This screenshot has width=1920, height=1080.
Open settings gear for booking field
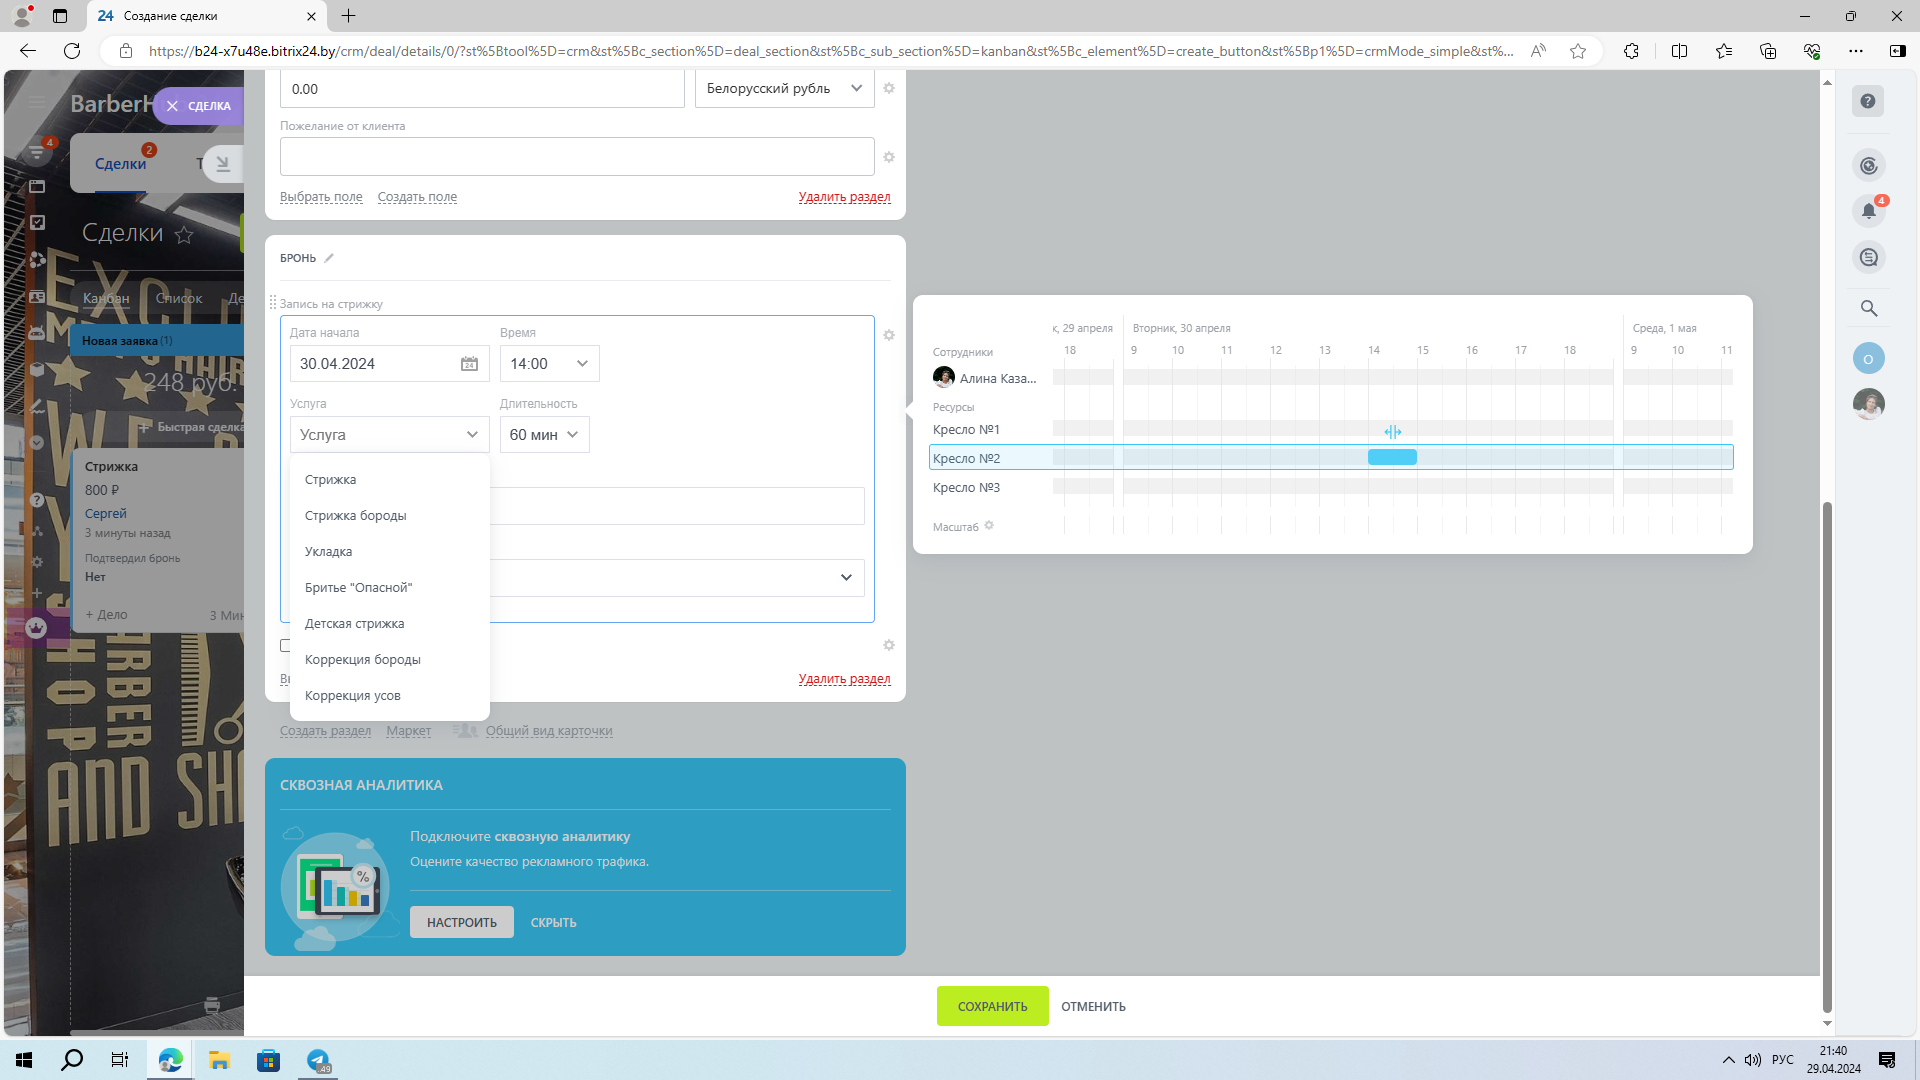coord(889,335)
